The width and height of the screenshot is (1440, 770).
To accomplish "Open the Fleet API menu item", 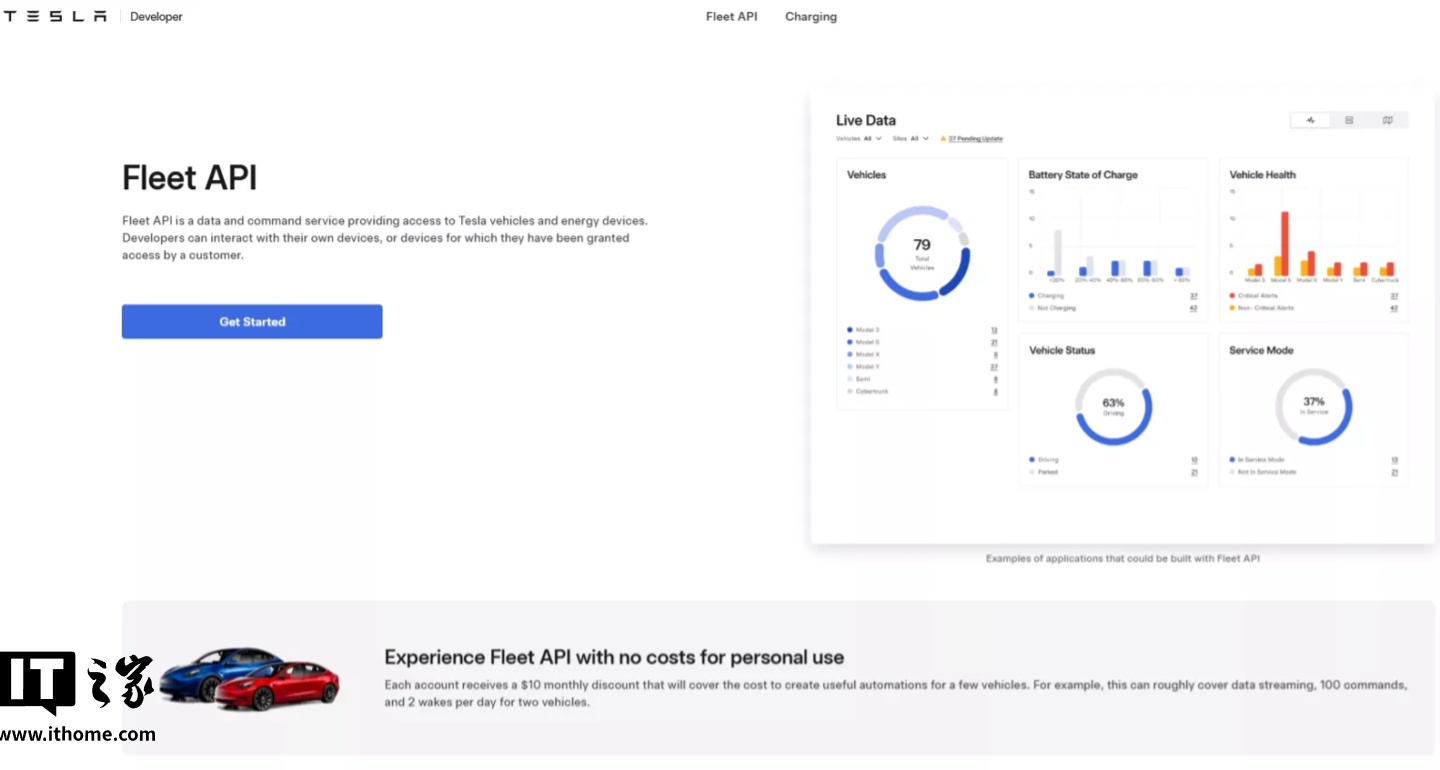I will (732, 17).
